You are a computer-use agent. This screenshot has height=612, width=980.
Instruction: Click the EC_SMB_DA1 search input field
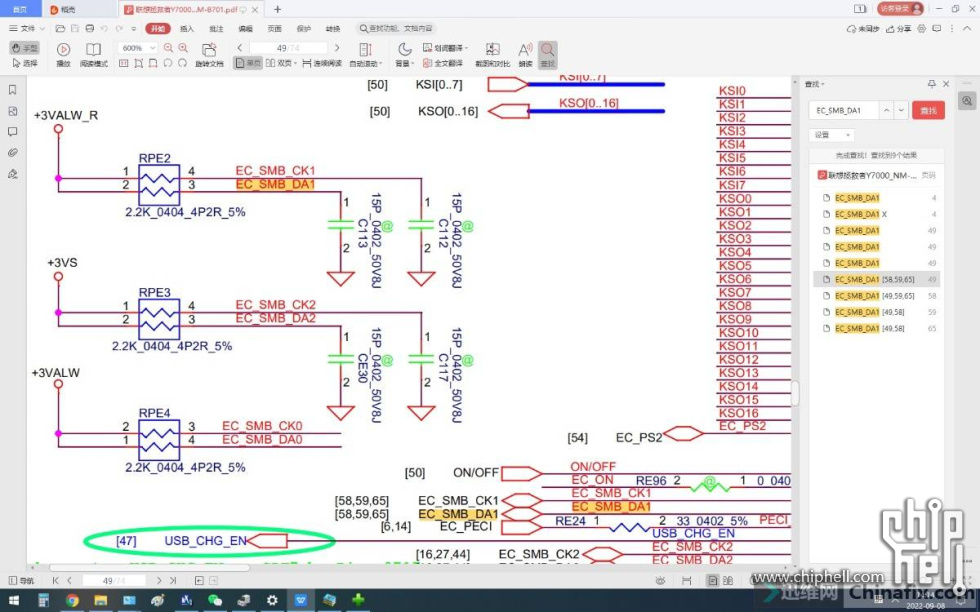(x=843, y=110)
